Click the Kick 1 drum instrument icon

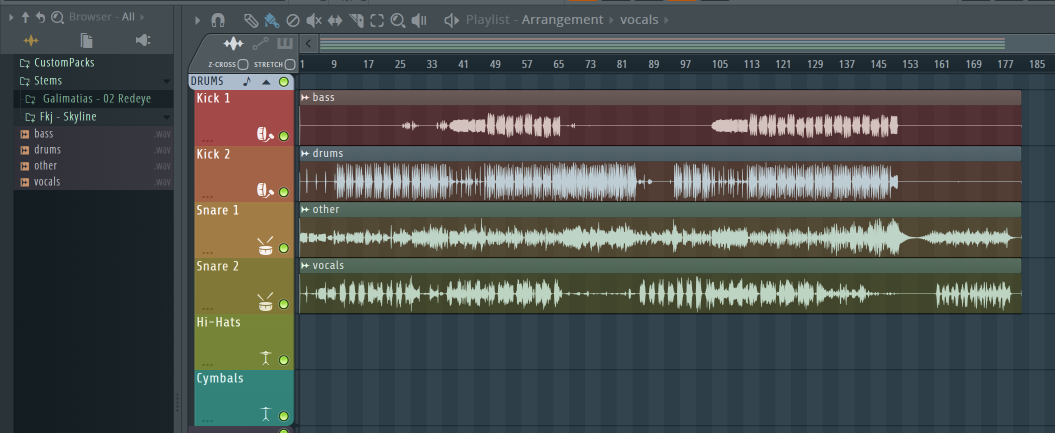coord(265,134)
